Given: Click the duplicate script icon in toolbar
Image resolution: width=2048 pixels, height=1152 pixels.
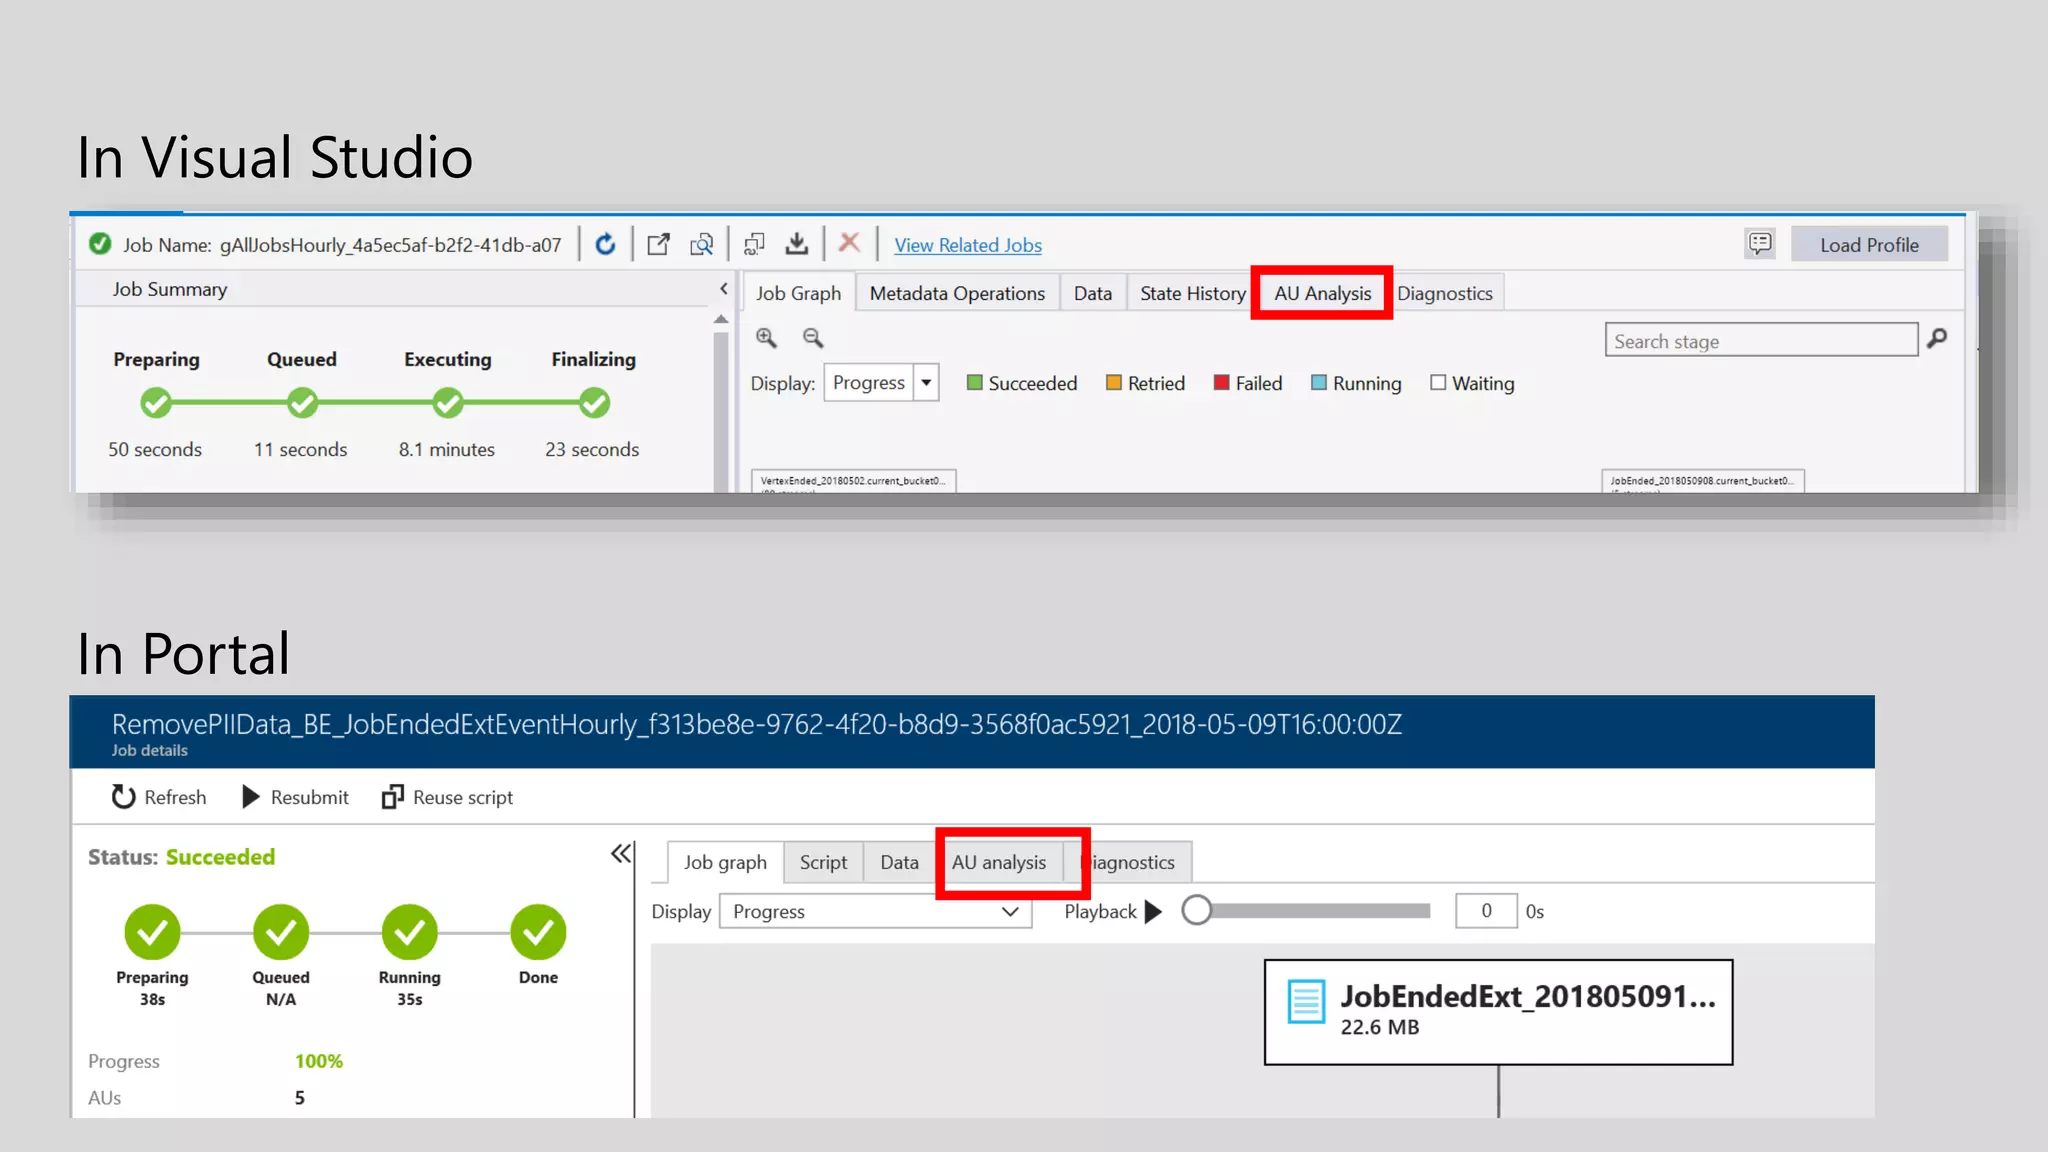Looking at the screenshot, I should pyautogui.click(x=754, y=244).
